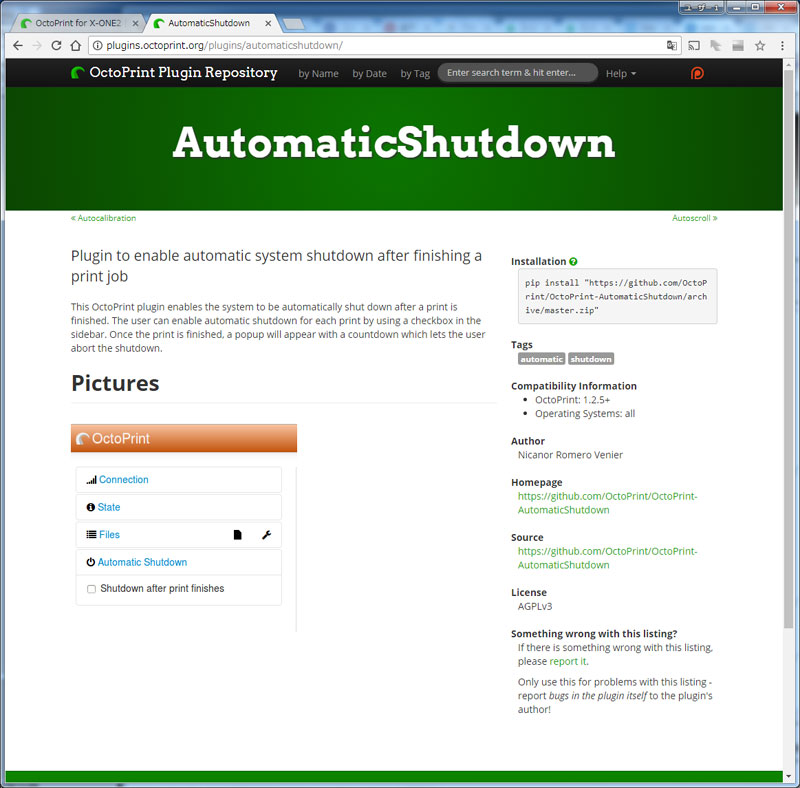Click the arrow-shaped extension icon in toolbar
The image size is (800, 788).
[716, 45]
